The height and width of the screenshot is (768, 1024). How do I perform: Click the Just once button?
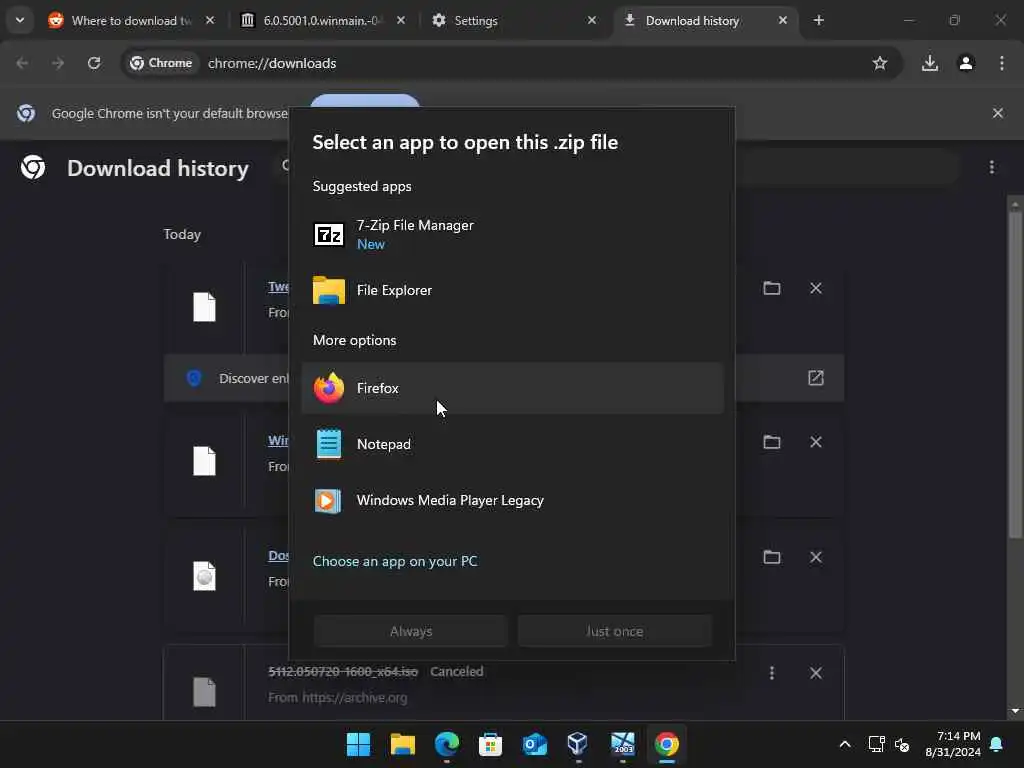615,631
